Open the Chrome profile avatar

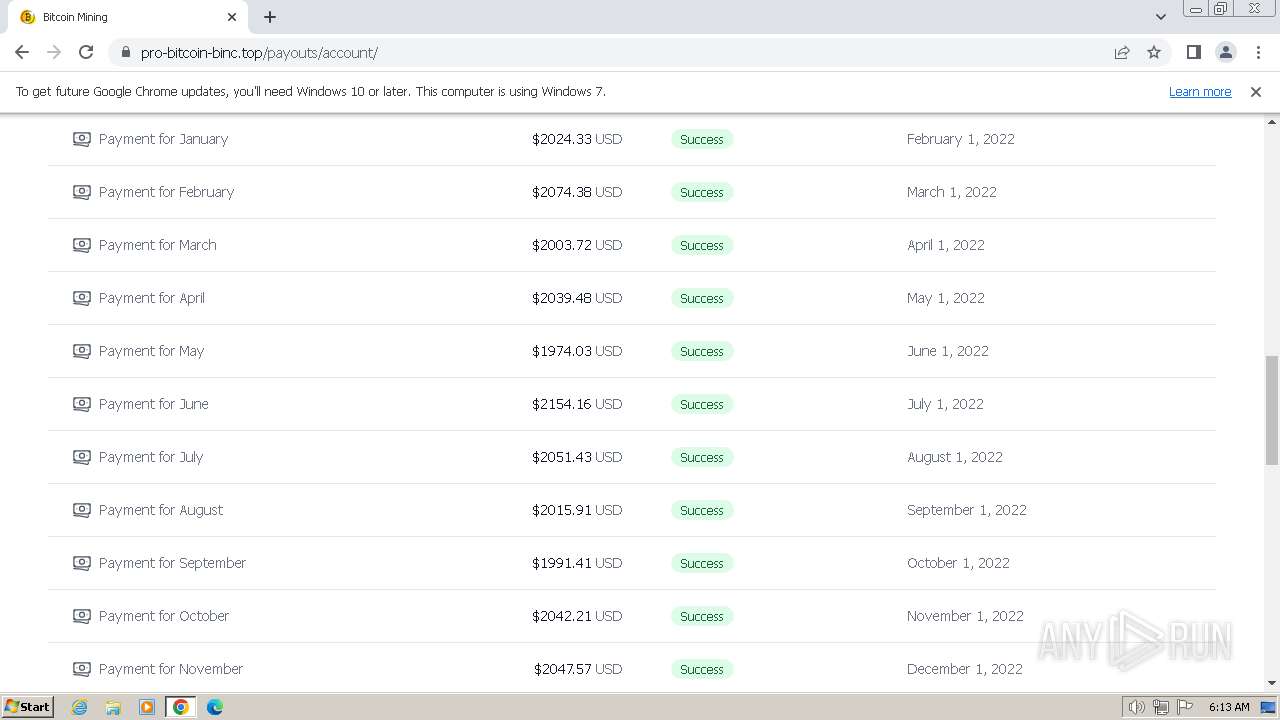coord(1226,52)
